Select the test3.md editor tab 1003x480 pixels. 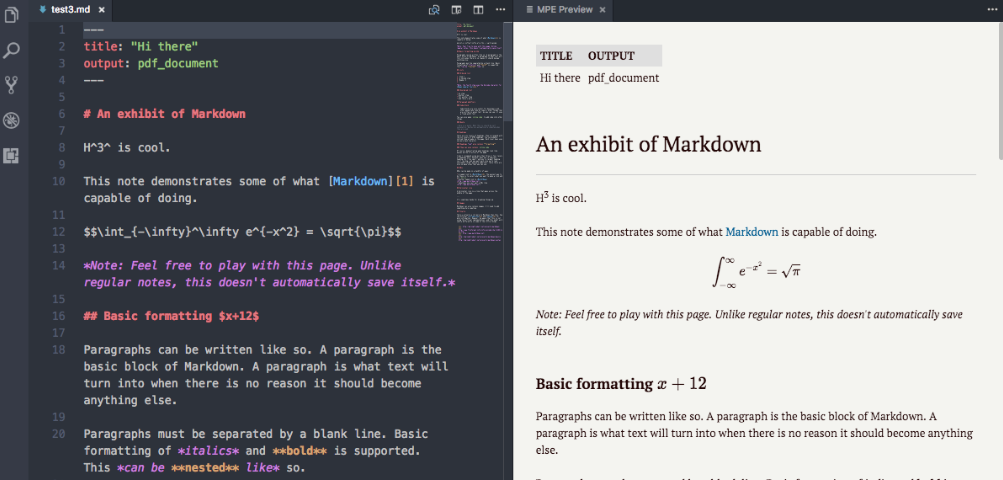pyautogui.click(x=71, y=10)
